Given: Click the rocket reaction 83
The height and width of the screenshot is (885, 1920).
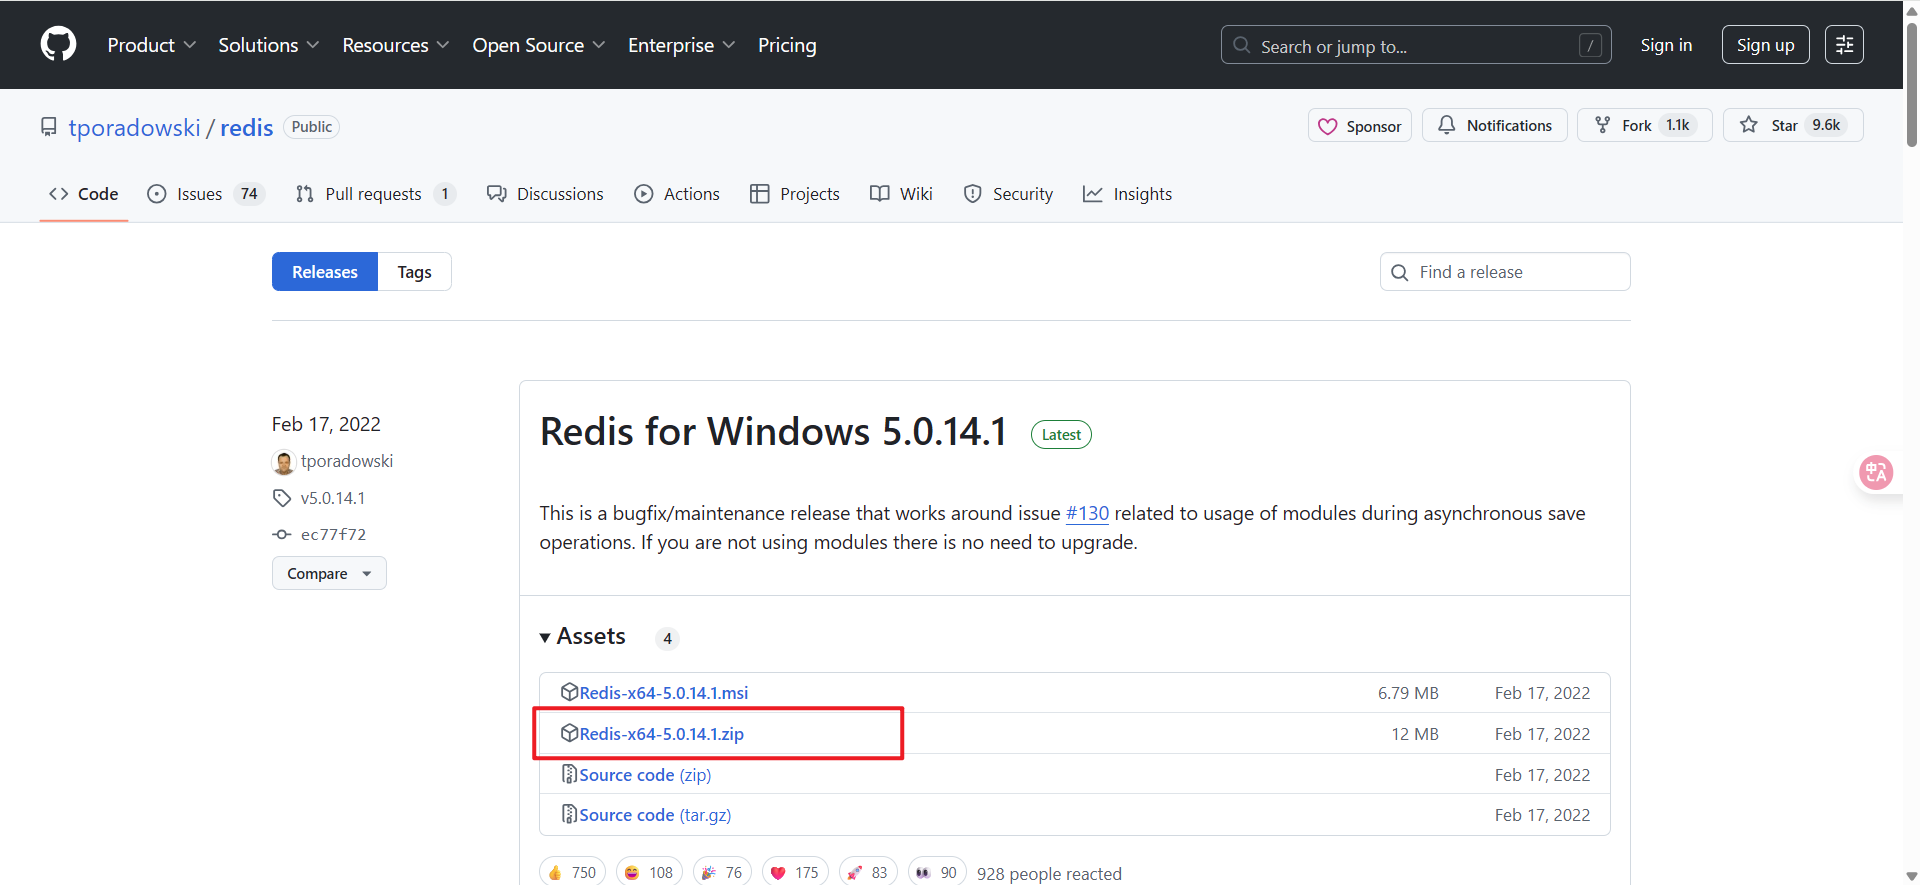Looking at the screenshot, I should 868,873.
